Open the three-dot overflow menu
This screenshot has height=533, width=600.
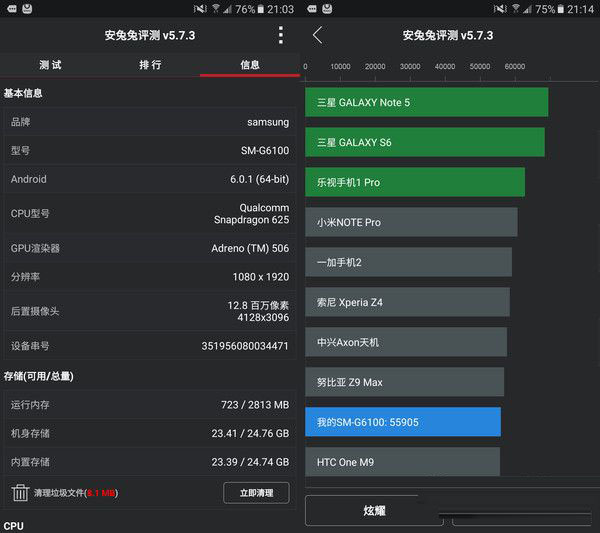pyautogui.click(x=281, y=35)
